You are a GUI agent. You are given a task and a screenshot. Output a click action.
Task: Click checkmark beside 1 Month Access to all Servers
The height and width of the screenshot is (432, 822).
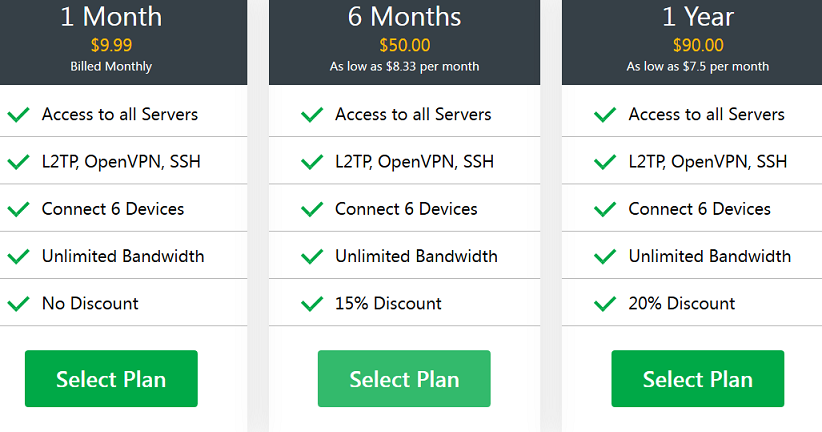[x=18, y=115]
